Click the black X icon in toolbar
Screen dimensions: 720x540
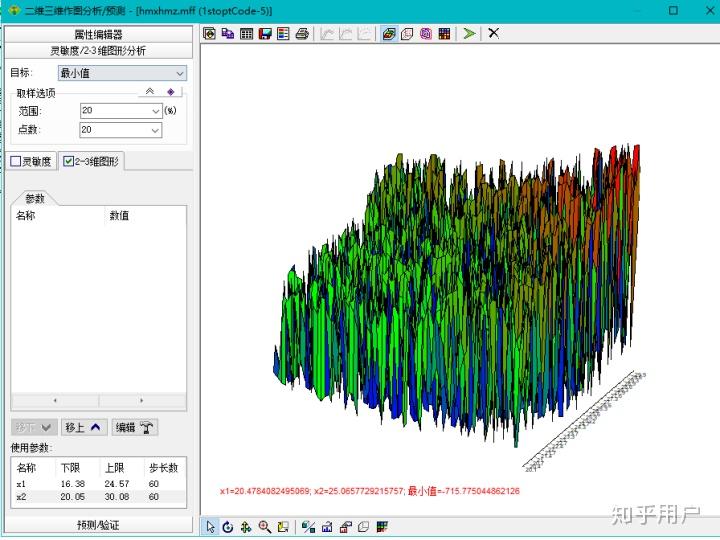coord(493,34)
